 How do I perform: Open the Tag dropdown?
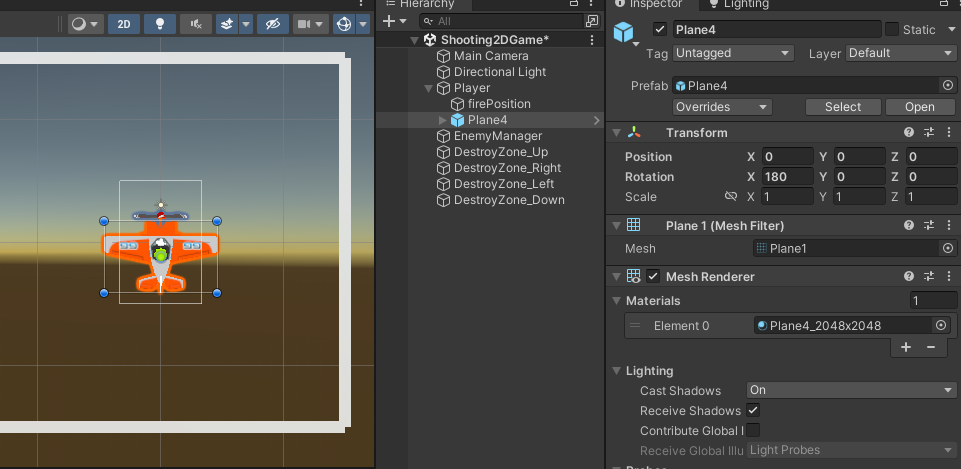click(733, 53)
